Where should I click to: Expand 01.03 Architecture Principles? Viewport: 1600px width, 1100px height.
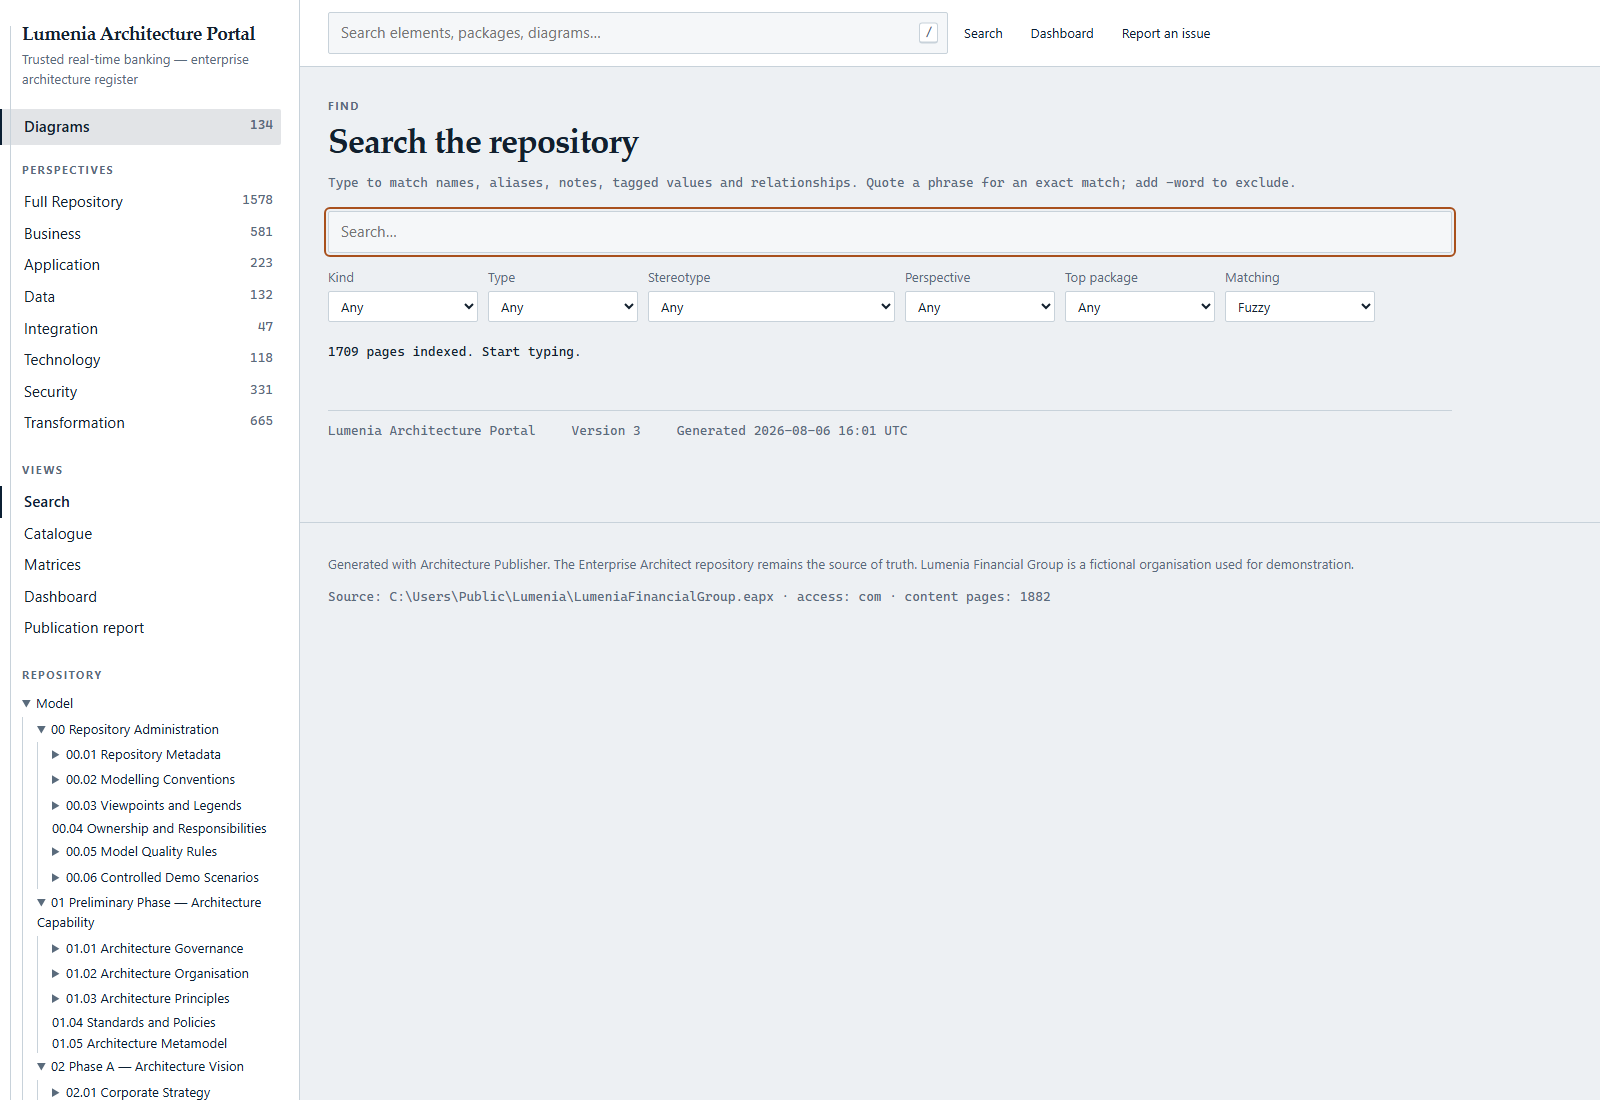coord(56,999)
